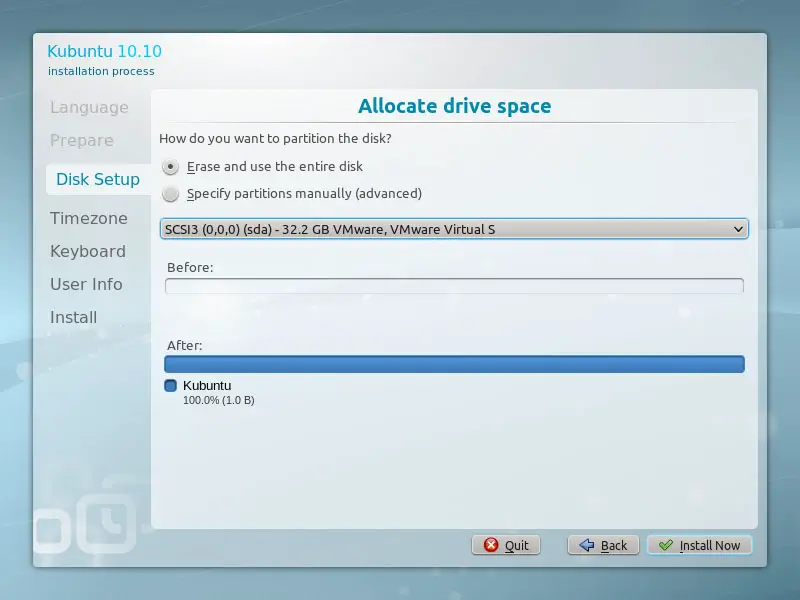Click the 'Before:' label
The image size is (800, 600).
coord(190,268)
